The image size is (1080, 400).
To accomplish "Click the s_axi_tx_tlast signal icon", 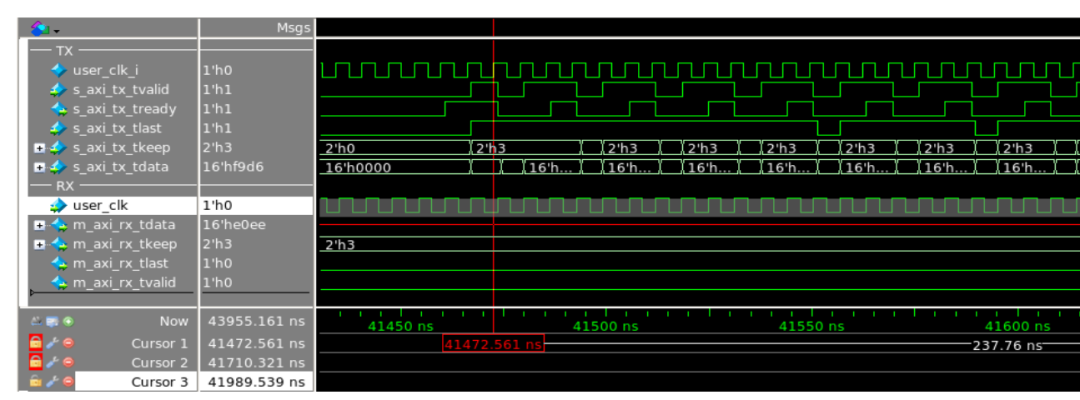I will (x=58, y=128).
